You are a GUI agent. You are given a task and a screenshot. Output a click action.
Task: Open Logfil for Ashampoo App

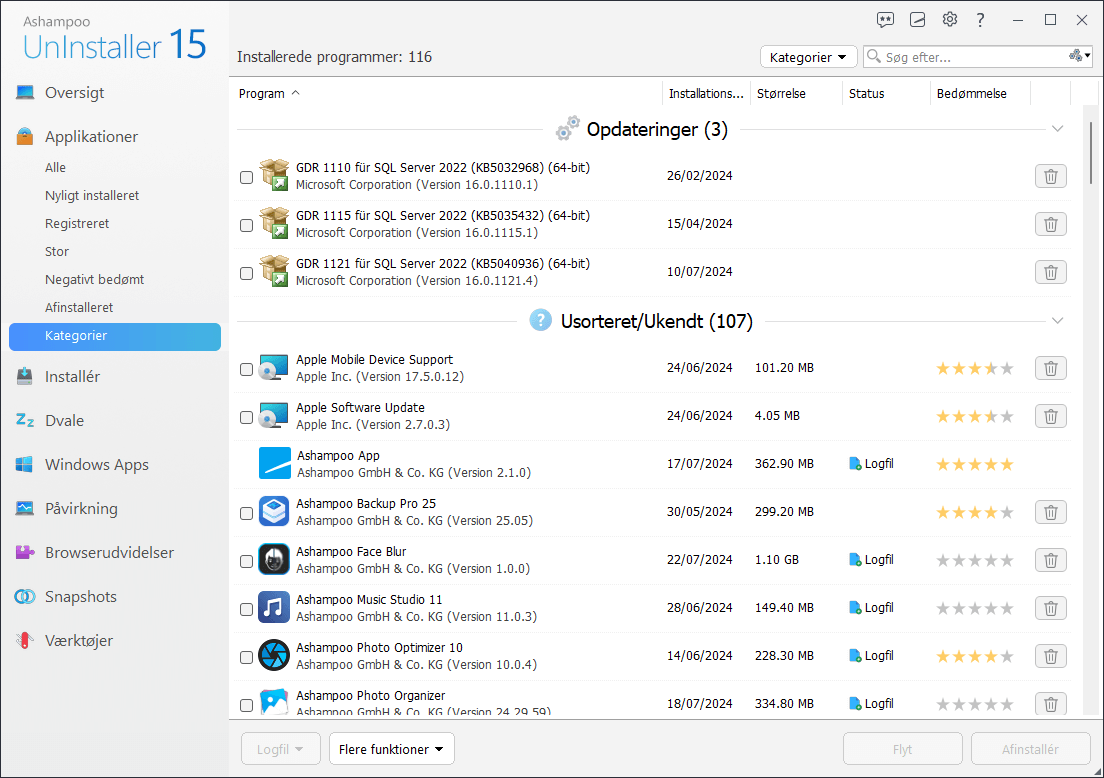coord(872,463)
